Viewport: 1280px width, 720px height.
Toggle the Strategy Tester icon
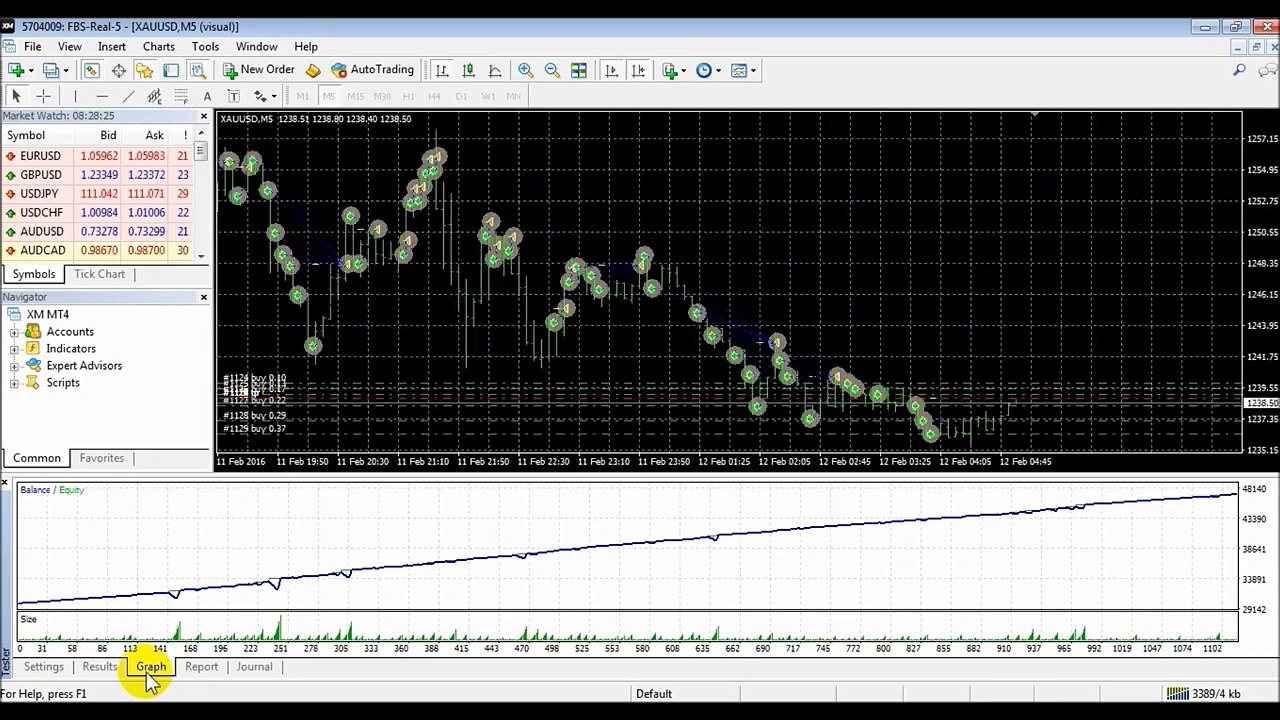coord(198,70)
